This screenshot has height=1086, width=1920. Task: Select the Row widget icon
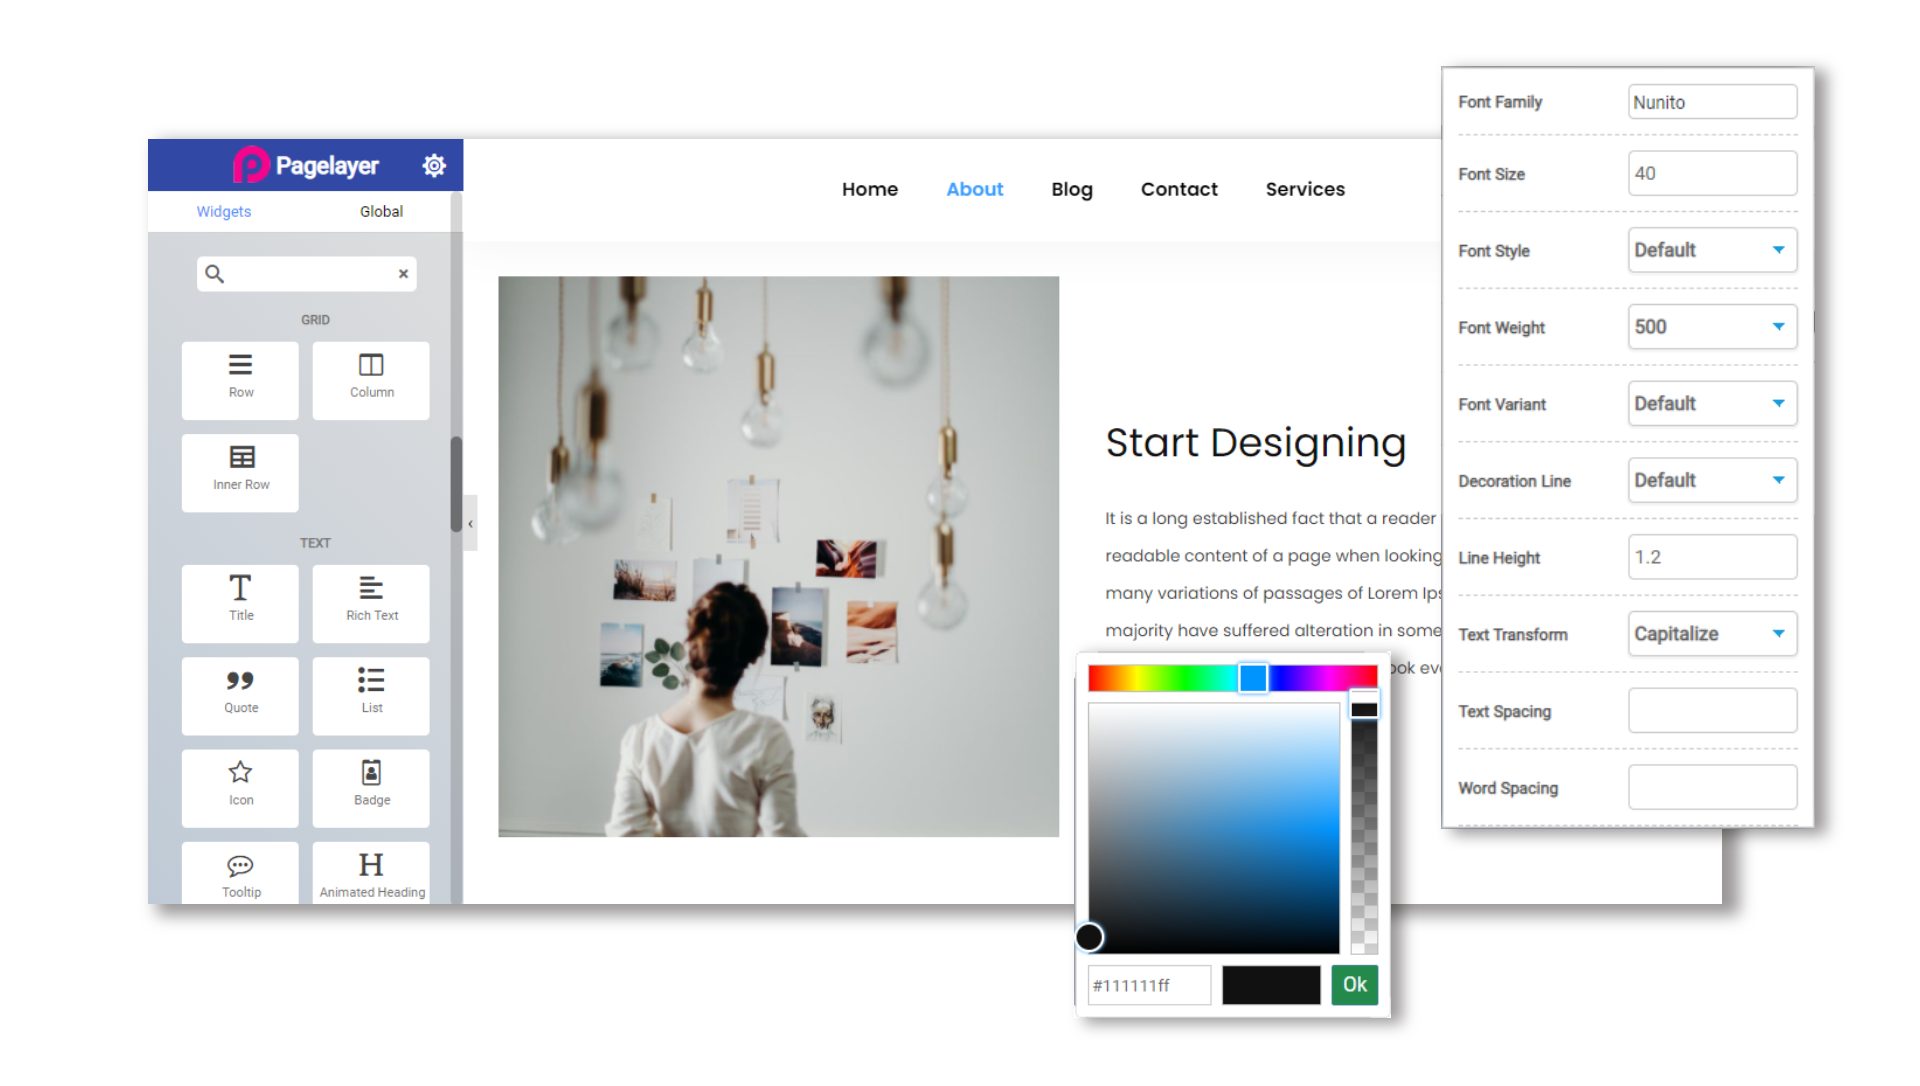[x=240, y=366]
